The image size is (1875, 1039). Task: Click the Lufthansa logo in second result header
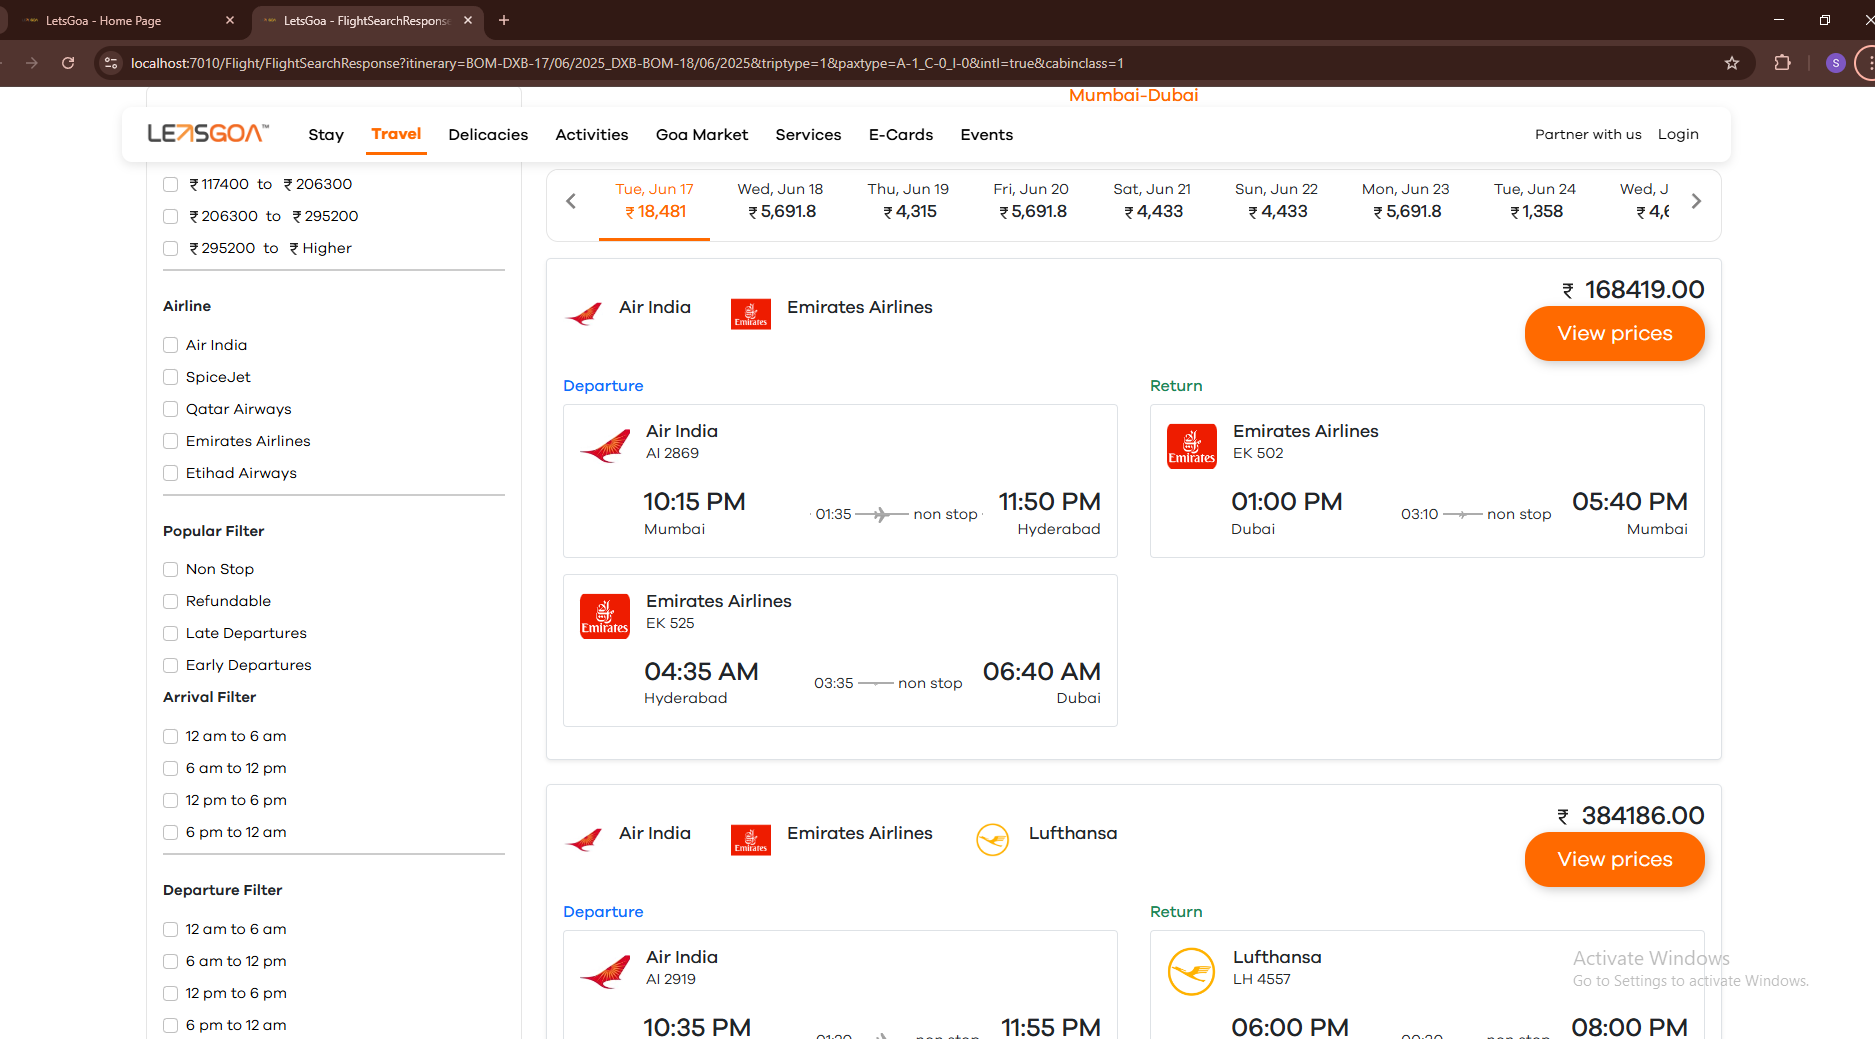pyautogui.click(x=993, y=840)
